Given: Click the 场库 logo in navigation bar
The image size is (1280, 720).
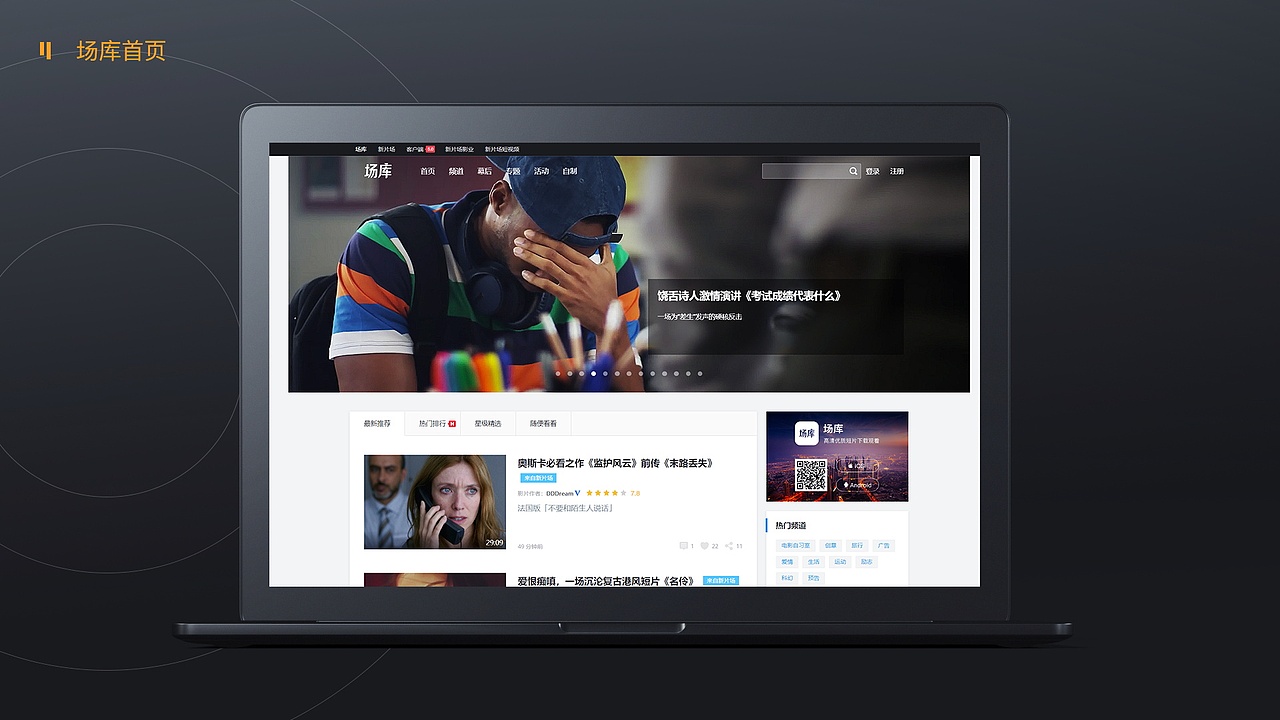Looking at the screenshot, I should (378, 171).
